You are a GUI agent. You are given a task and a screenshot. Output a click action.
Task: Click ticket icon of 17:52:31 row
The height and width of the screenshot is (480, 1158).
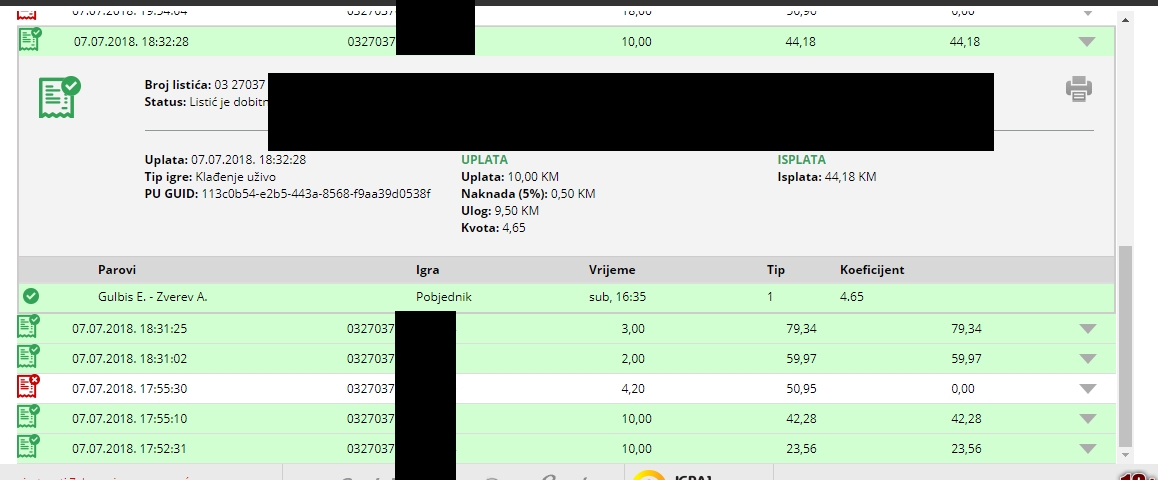[29, 446]
